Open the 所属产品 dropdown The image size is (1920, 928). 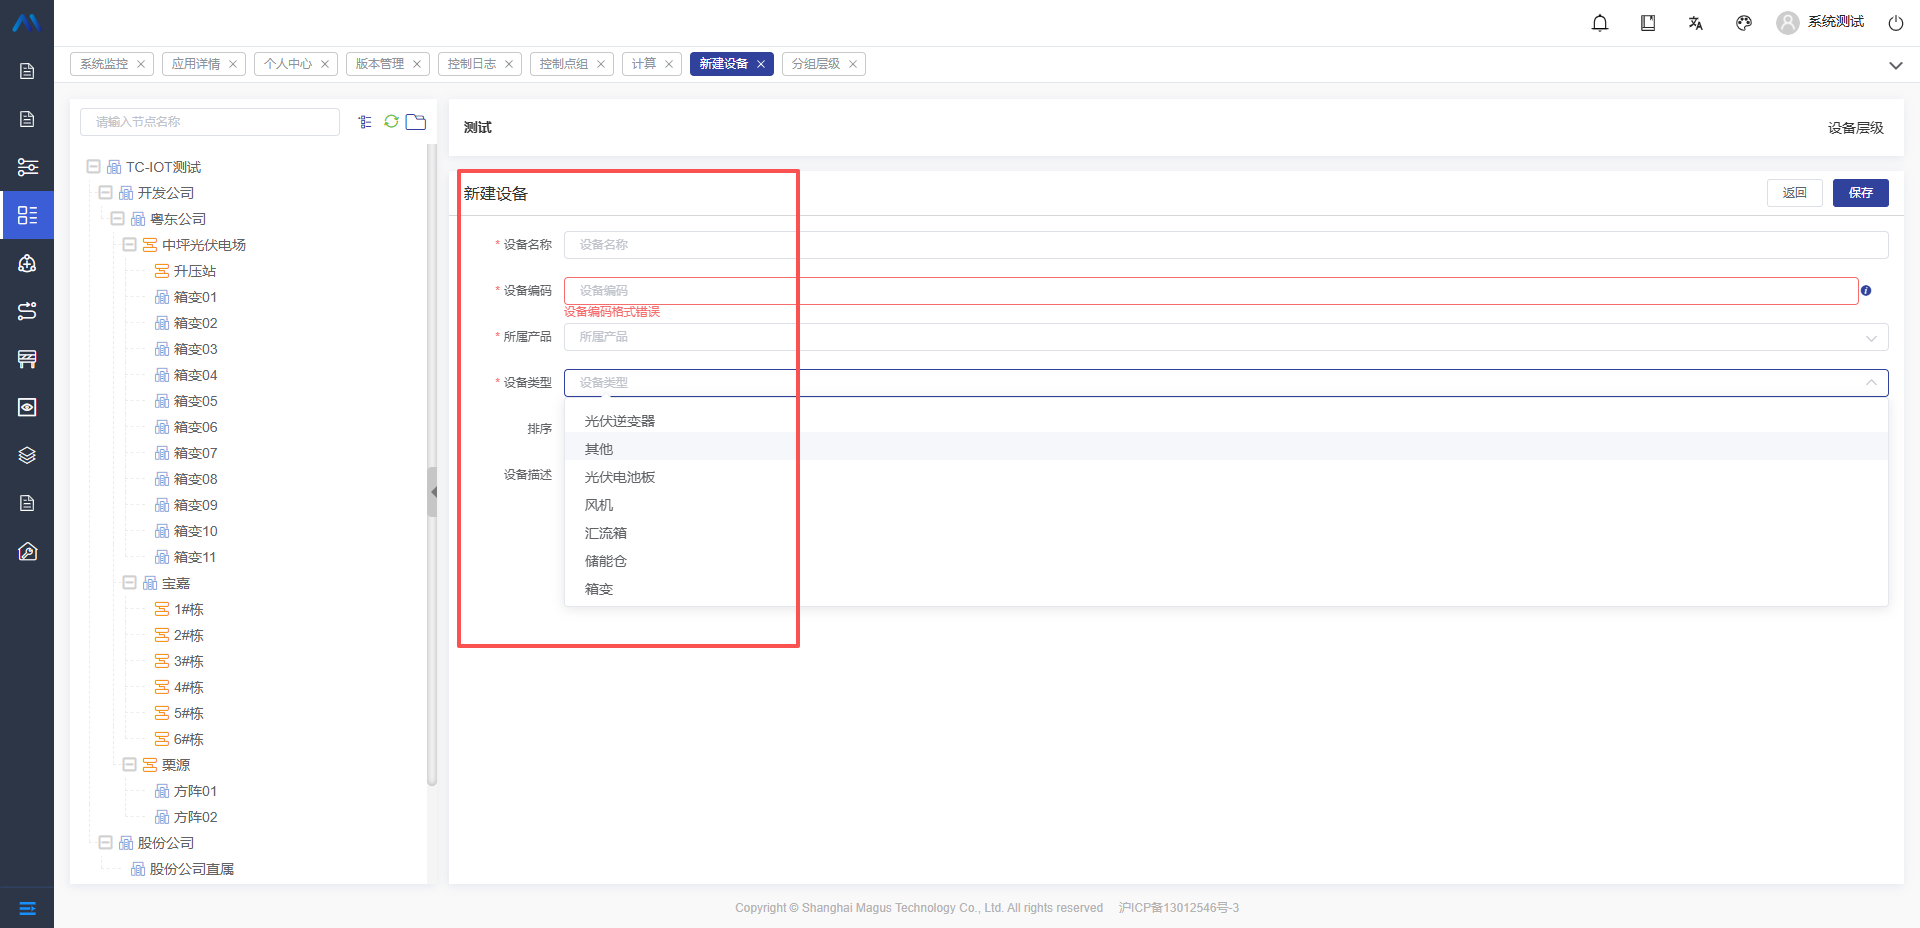coord(1225,337)
